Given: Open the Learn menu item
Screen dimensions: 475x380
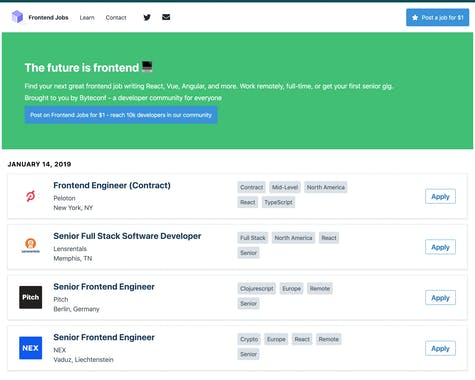Looking at the screenshot, I should click(x=87, y=18).
